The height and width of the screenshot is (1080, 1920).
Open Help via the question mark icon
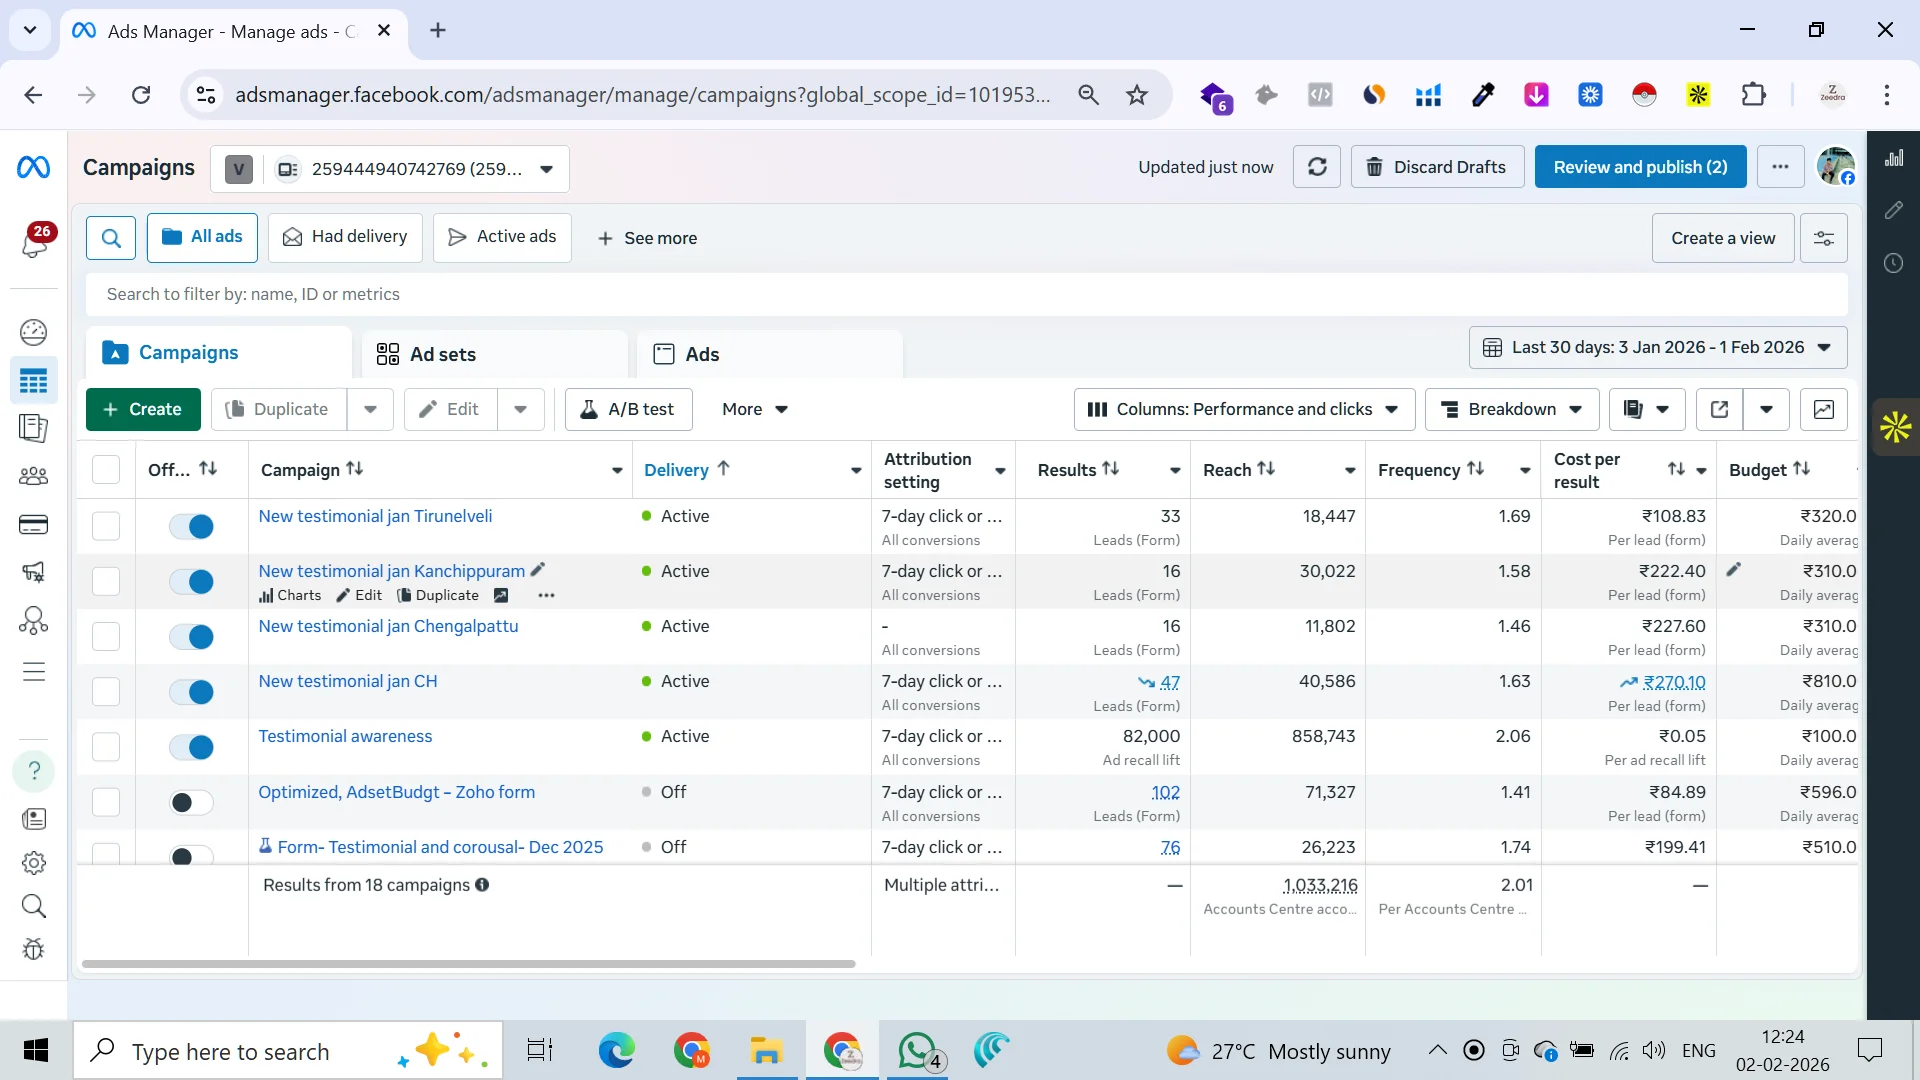click(35, 771)
